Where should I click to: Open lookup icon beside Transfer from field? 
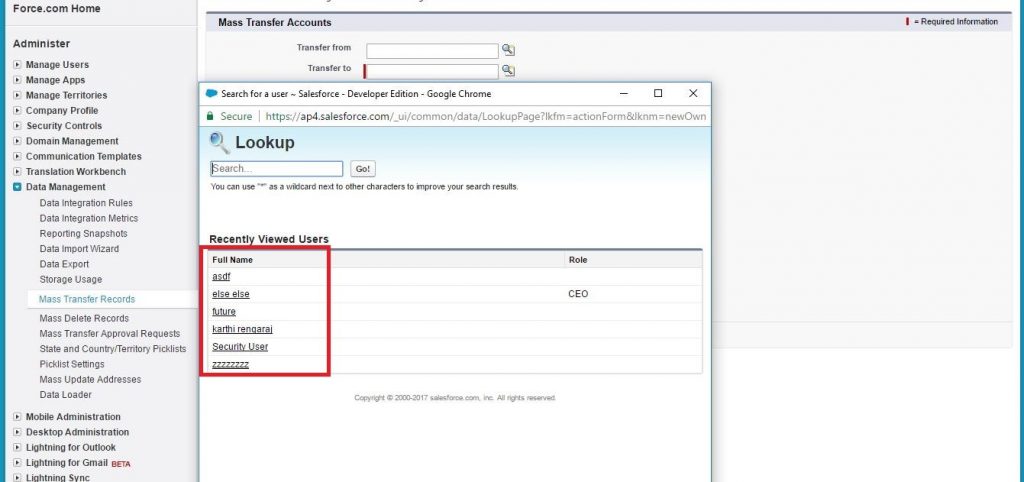pyautogui.click(x=508, y=50)
